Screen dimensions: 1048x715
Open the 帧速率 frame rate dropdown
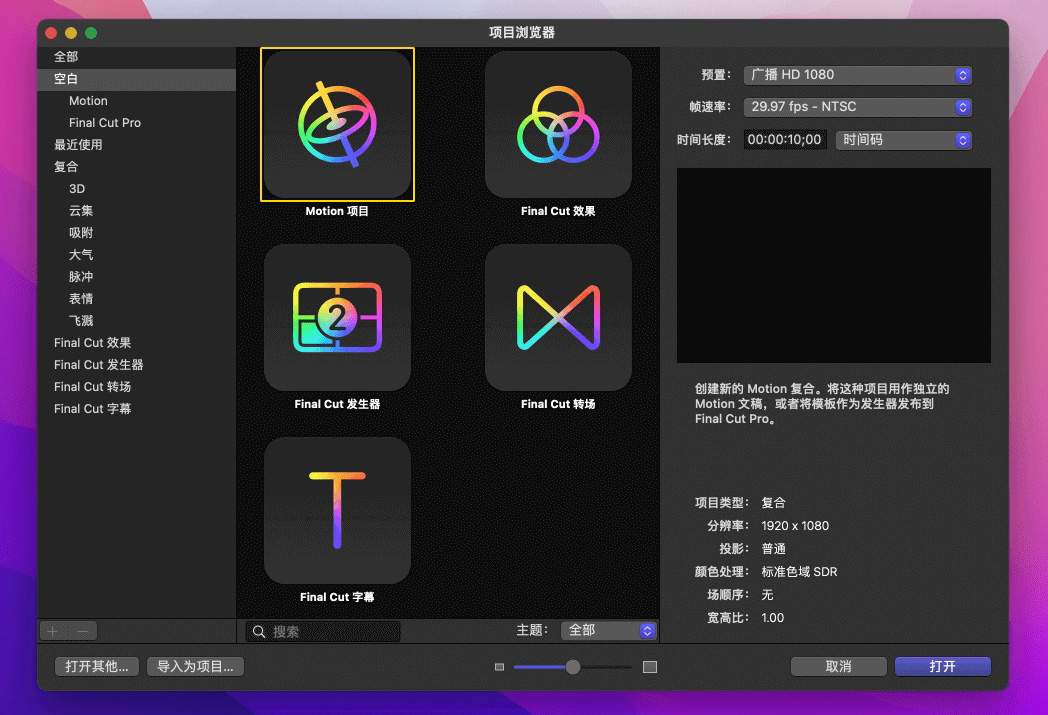(857, 107)
